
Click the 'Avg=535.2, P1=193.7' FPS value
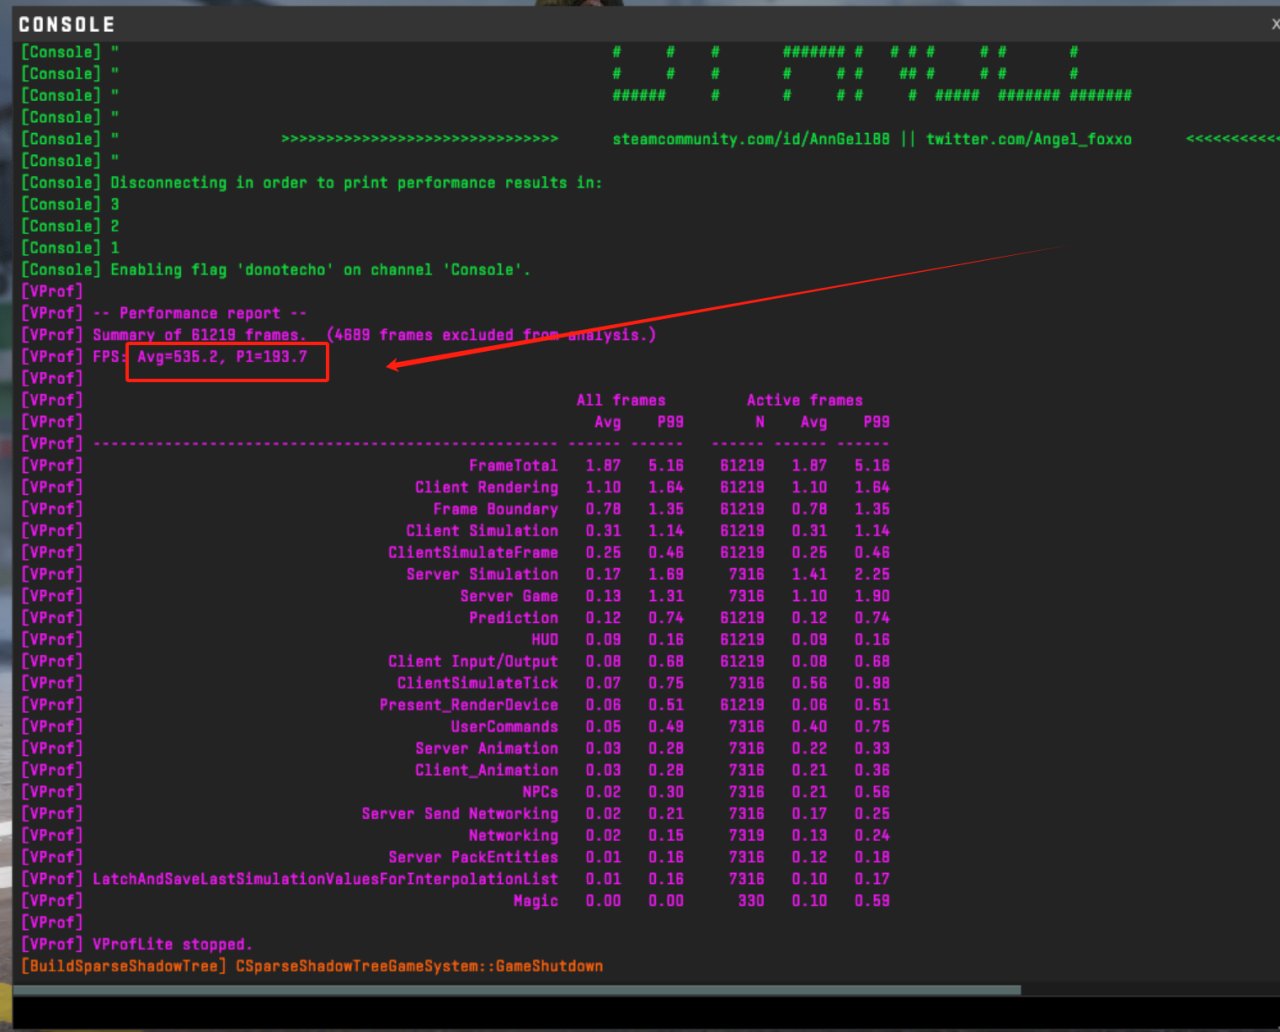point(222,357)
